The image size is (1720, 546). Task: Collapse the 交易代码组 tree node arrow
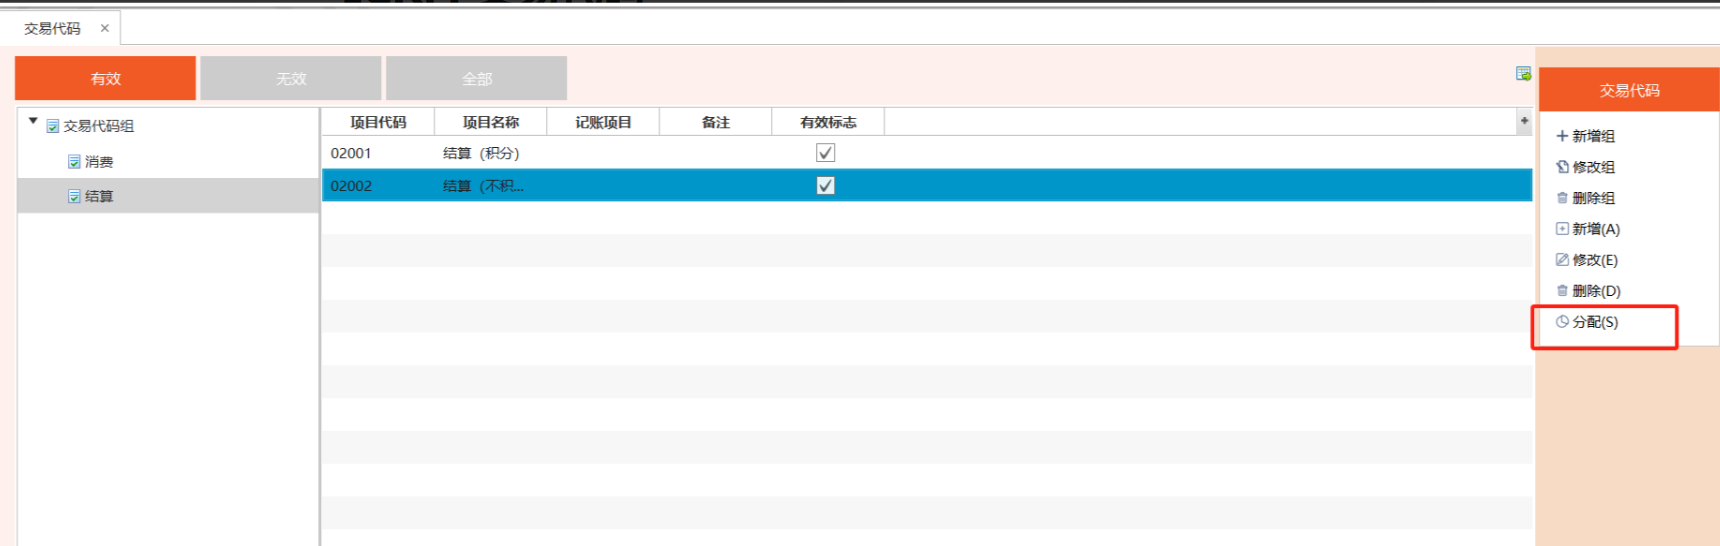tap(33, 121)
